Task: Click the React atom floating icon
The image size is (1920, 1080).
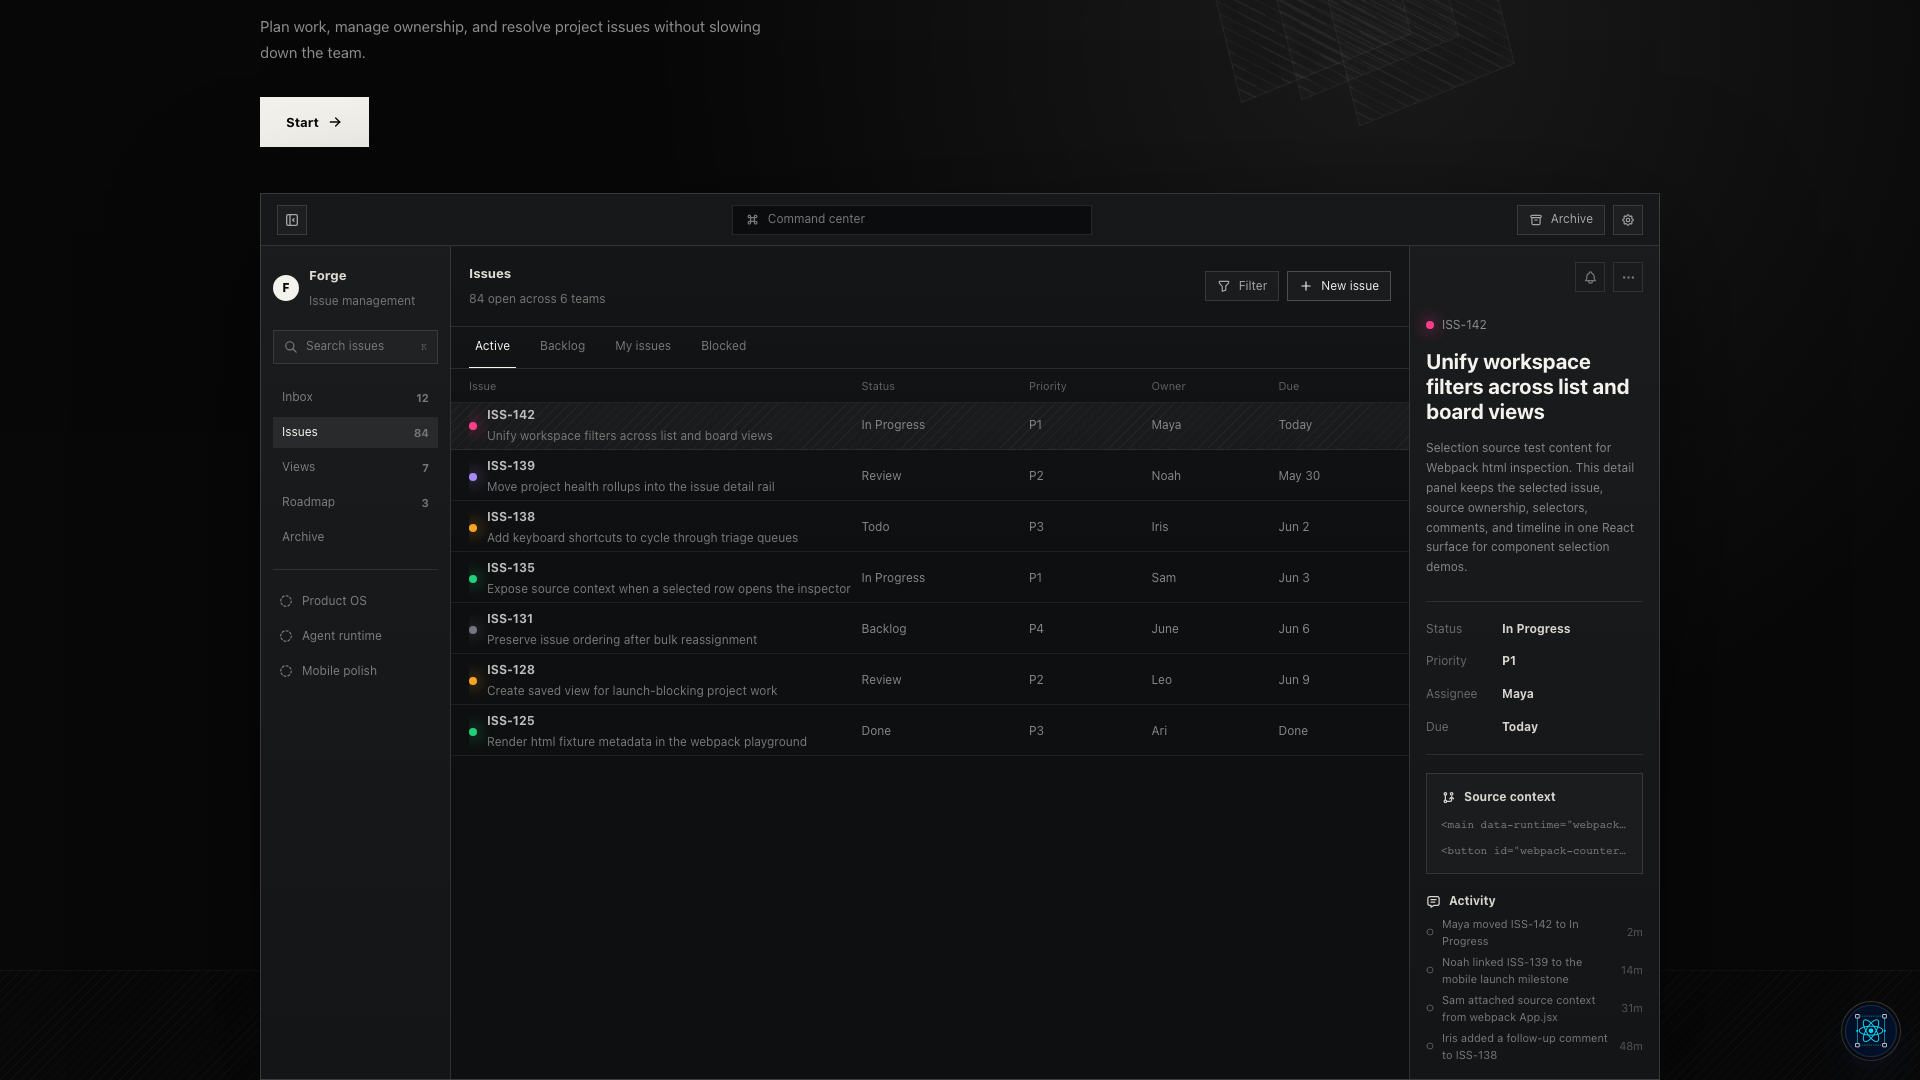Action: (1870, 1030)
